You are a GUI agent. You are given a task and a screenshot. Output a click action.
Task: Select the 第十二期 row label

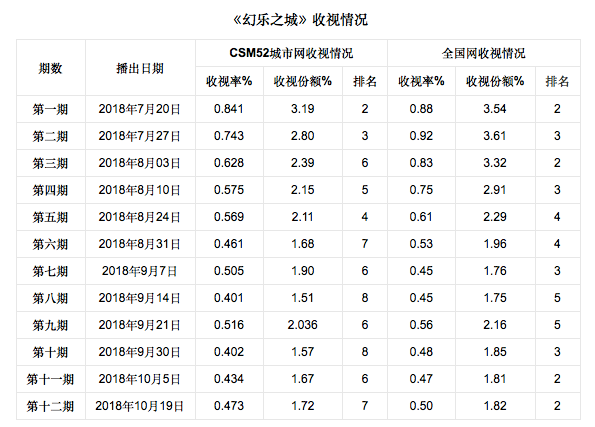pyautogui.click(x=50, y=406)
